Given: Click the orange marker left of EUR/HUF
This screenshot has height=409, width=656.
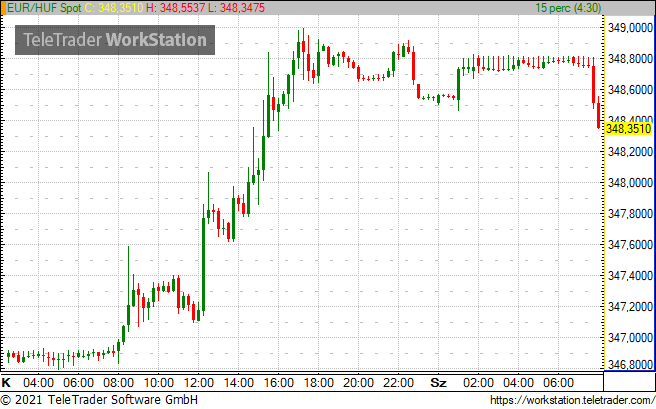Looking at the screenshot, I should pyautogui.click(x=3, y=8).
